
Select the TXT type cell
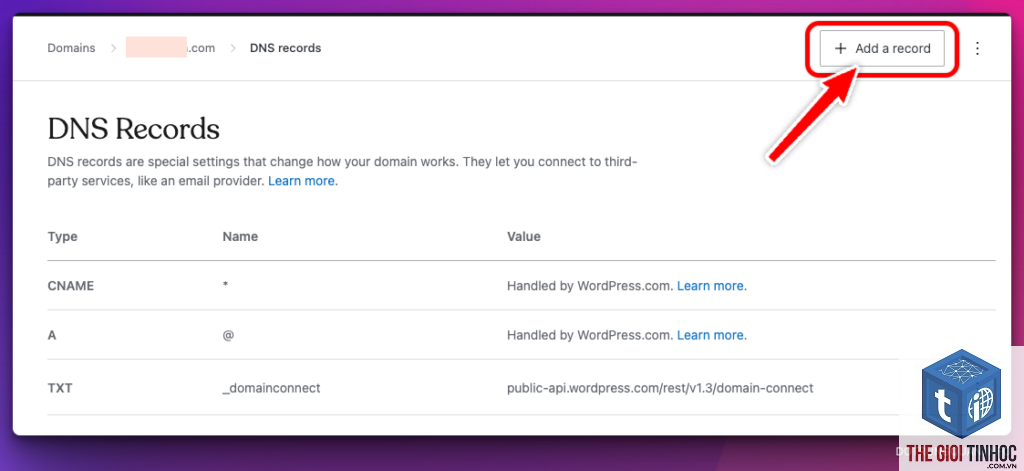pos(59,388)
